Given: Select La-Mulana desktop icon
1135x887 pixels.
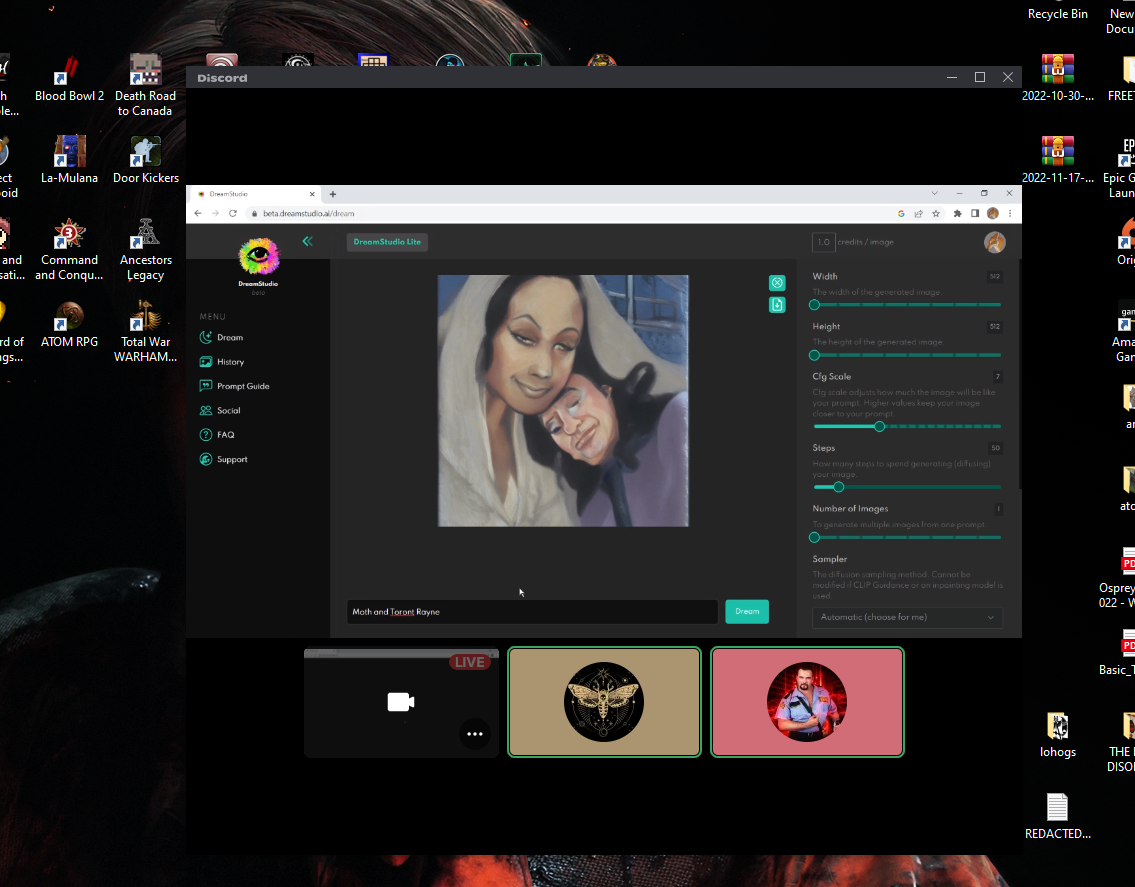Looking at the screenshot, I should (x=69, y=160).
